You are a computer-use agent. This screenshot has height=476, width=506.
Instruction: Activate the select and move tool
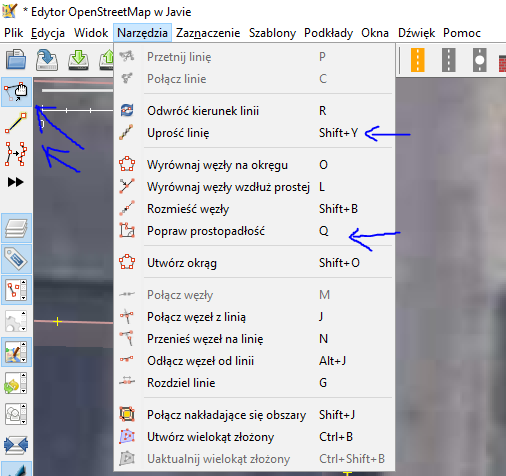(16, 92)
